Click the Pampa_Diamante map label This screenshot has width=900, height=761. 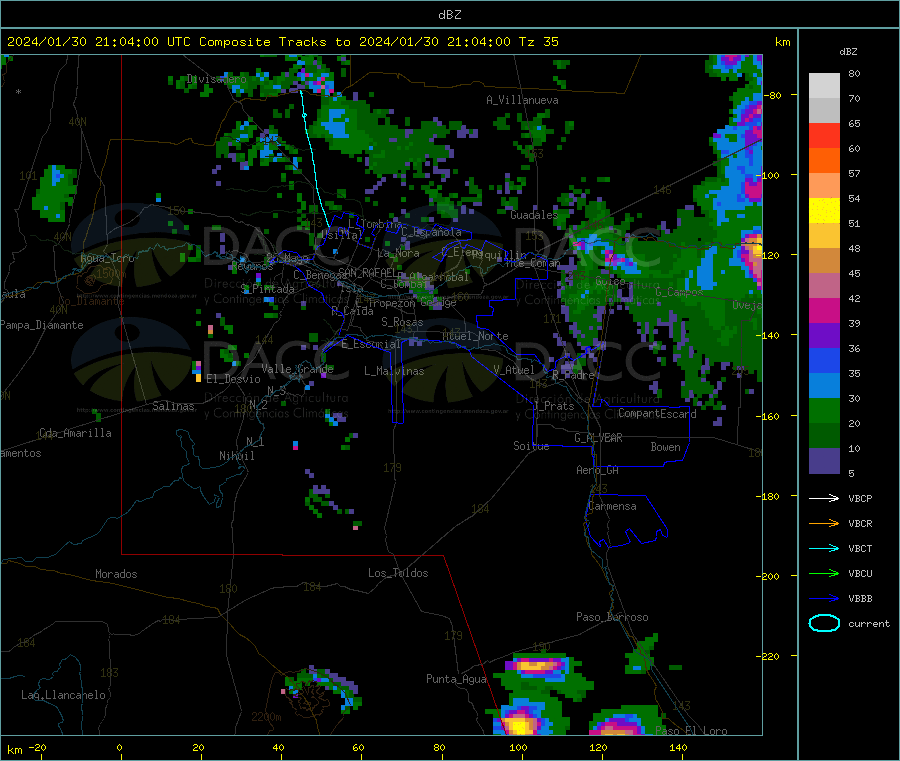point(42,325)
